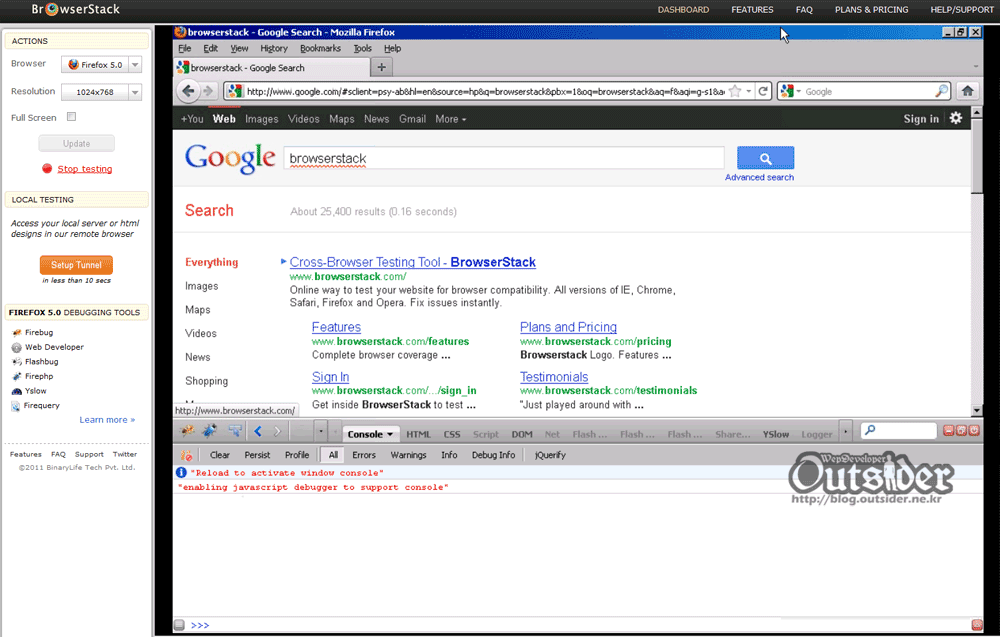Click Google's blue search button
The width and height of the screenshot is (1000, 637).
pos(765,158)
